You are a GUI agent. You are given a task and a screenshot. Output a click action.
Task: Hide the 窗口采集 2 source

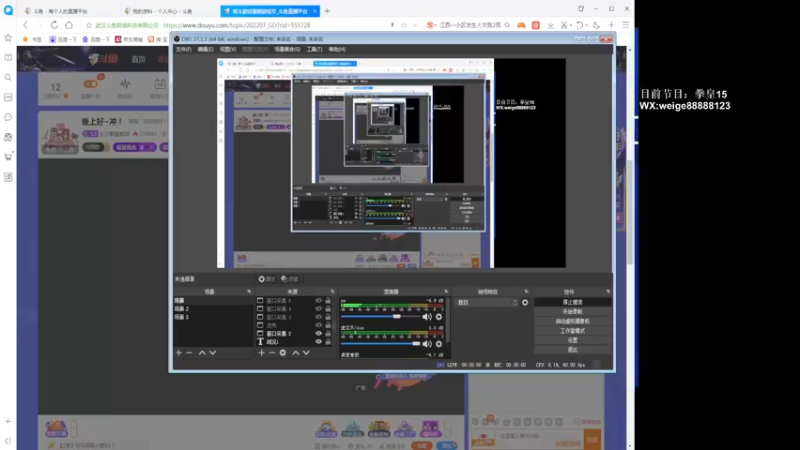click(318, 333)
